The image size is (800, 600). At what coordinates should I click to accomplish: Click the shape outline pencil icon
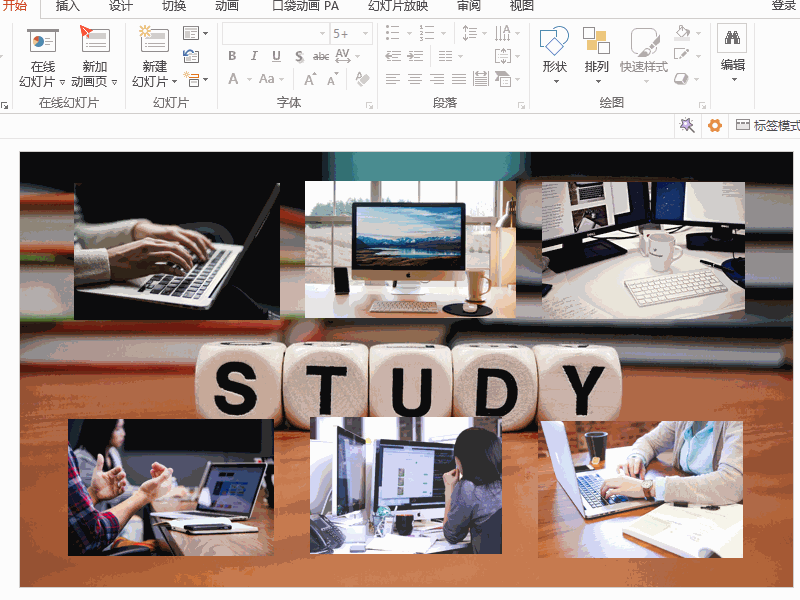tap(682, 55)
